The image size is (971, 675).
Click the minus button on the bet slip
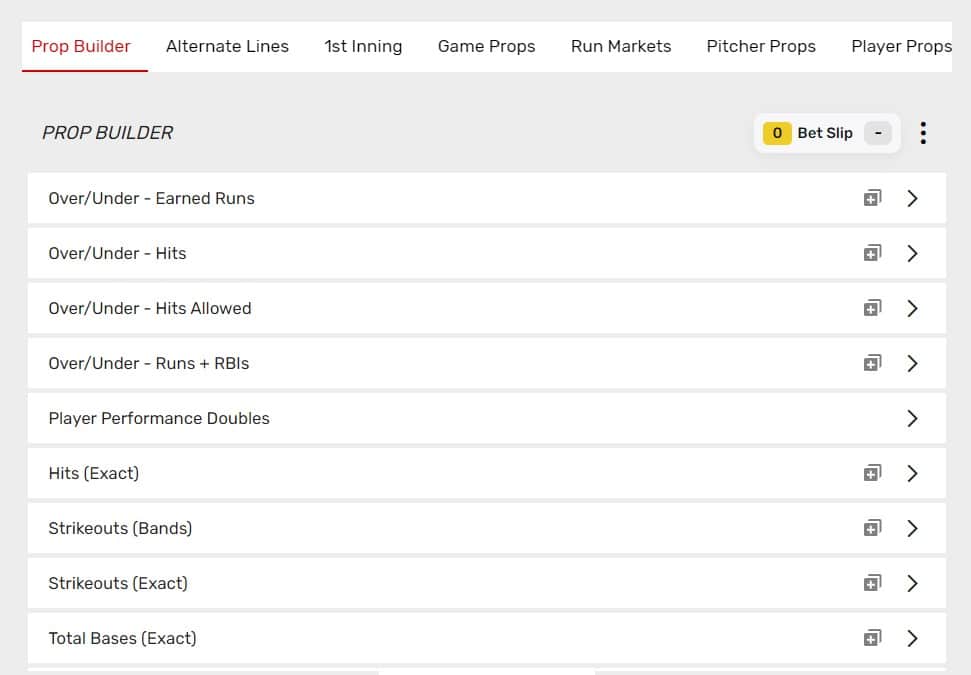(x=876, y=132)
